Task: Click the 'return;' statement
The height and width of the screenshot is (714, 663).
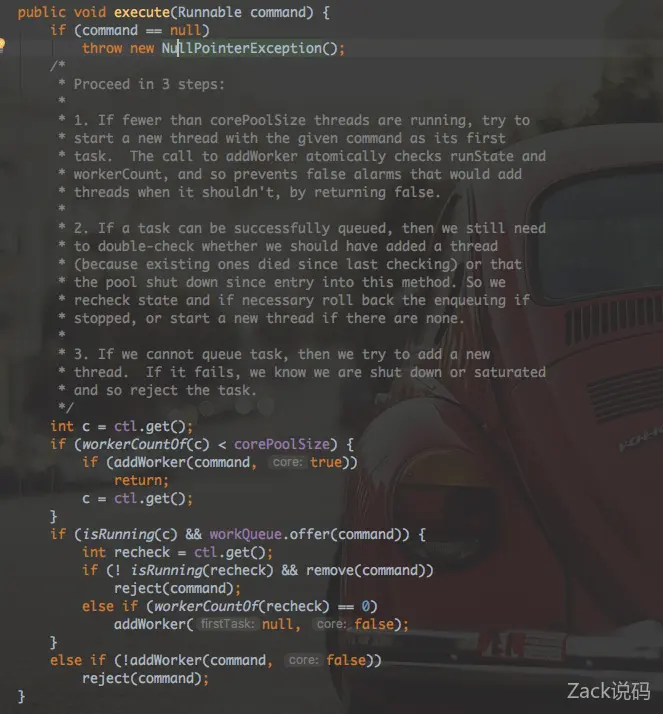Action: (x=141, y=480)
